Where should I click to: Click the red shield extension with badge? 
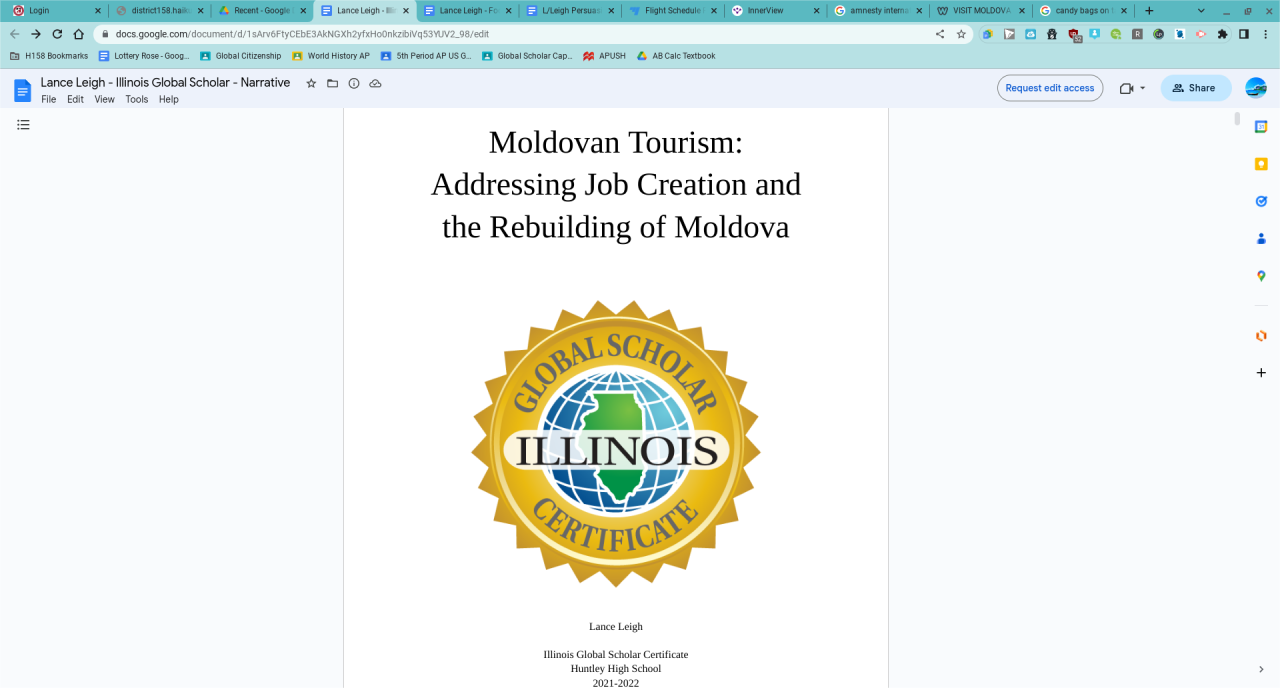tap(1074, 35)
